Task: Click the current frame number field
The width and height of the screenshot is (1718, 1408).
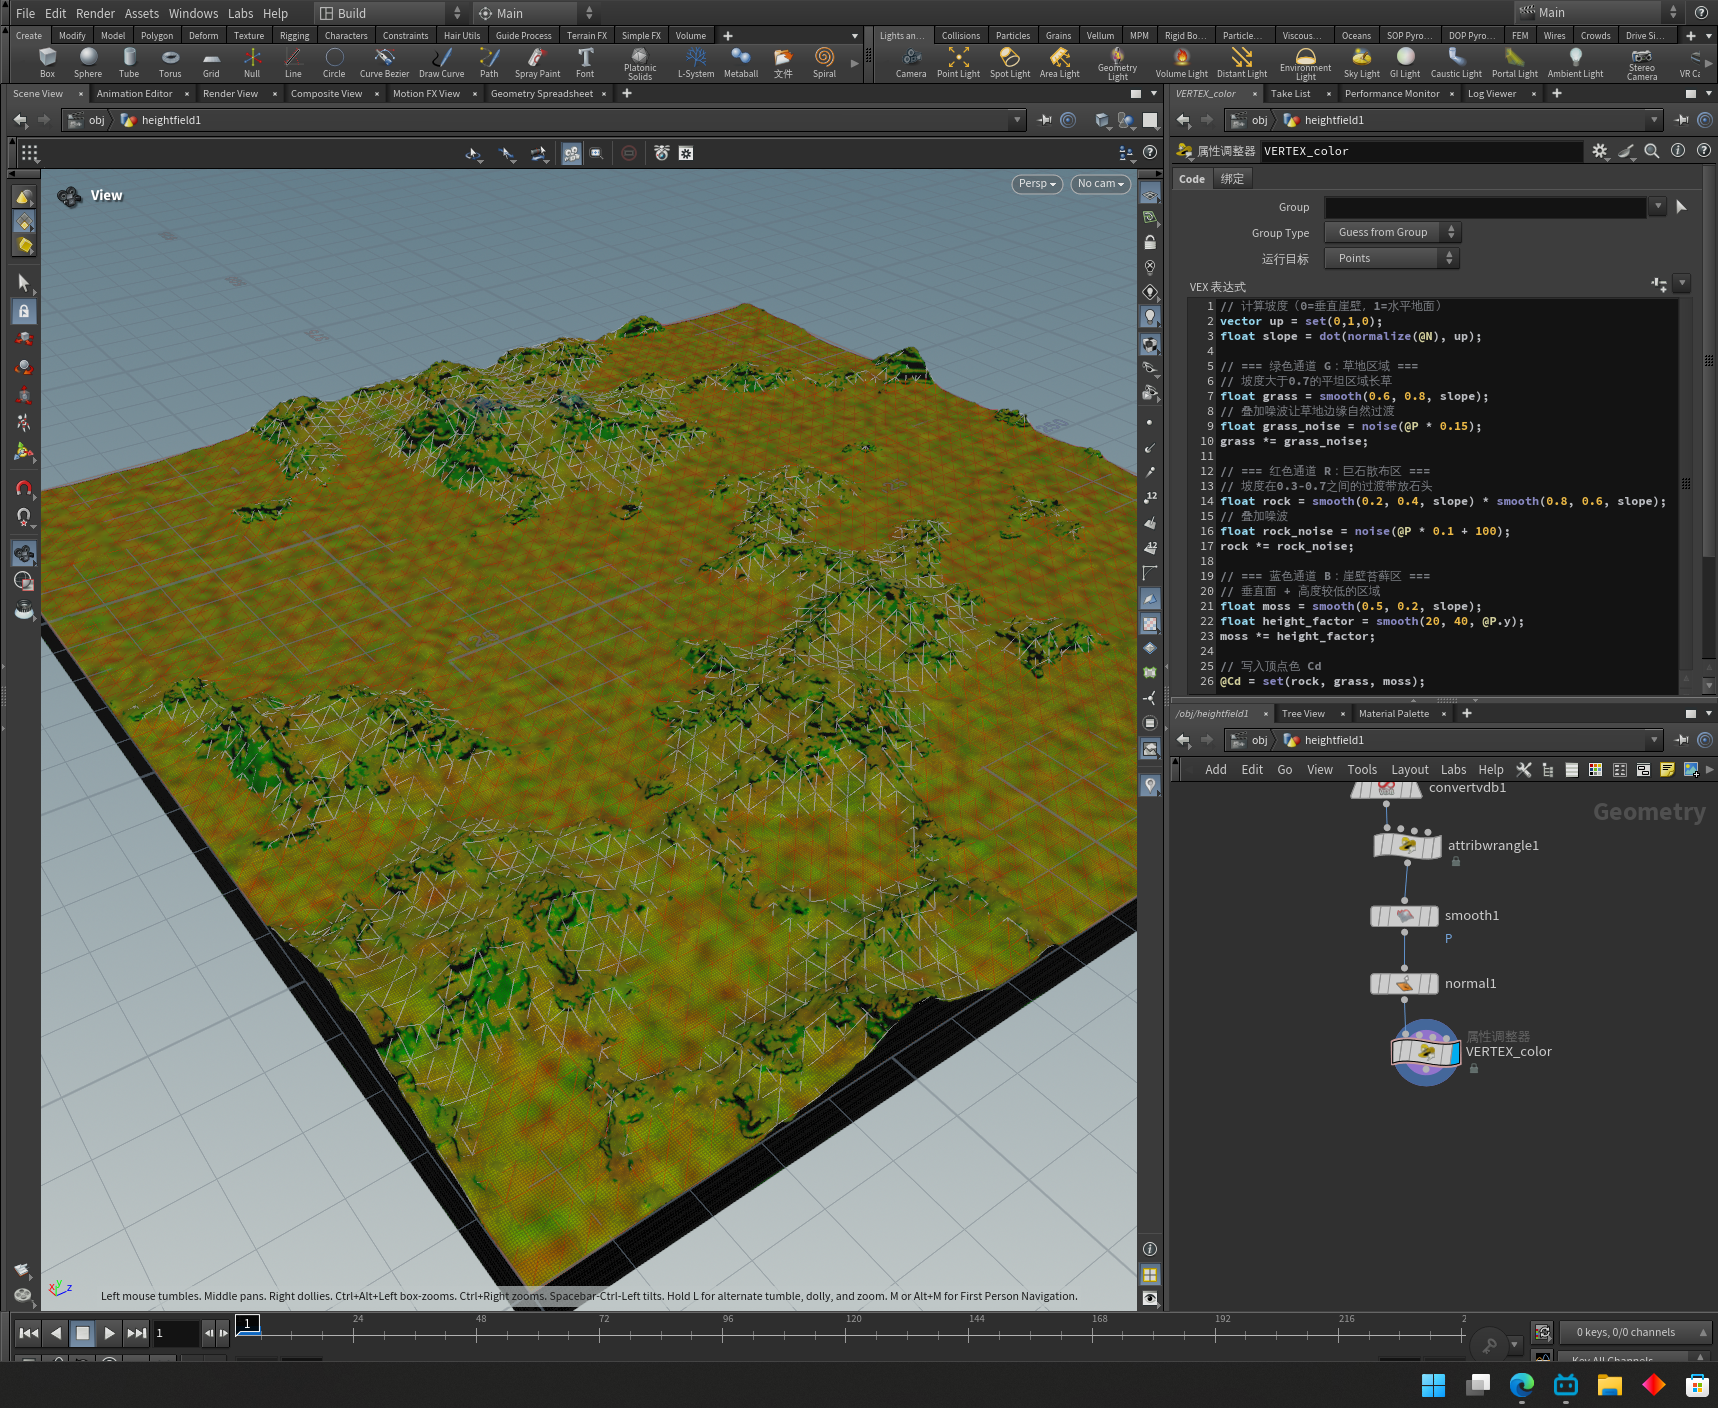Action: [175, 1333]
